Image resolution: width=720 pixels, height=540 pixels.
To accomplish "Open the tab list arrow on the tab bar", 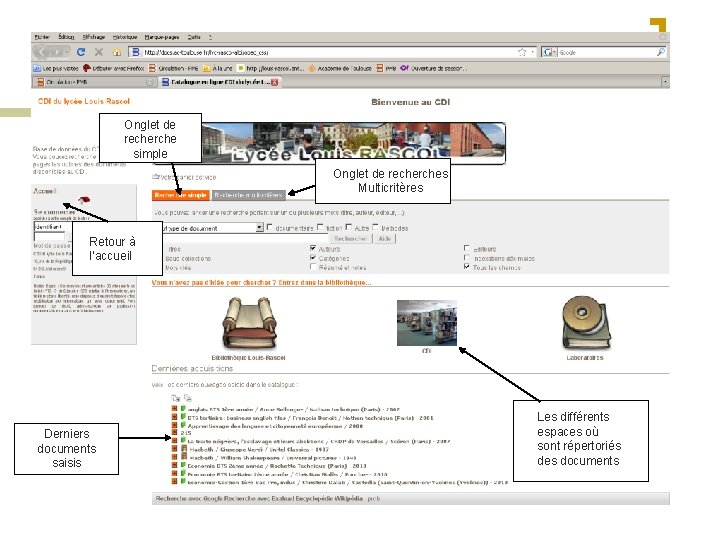I will [665, 82].
